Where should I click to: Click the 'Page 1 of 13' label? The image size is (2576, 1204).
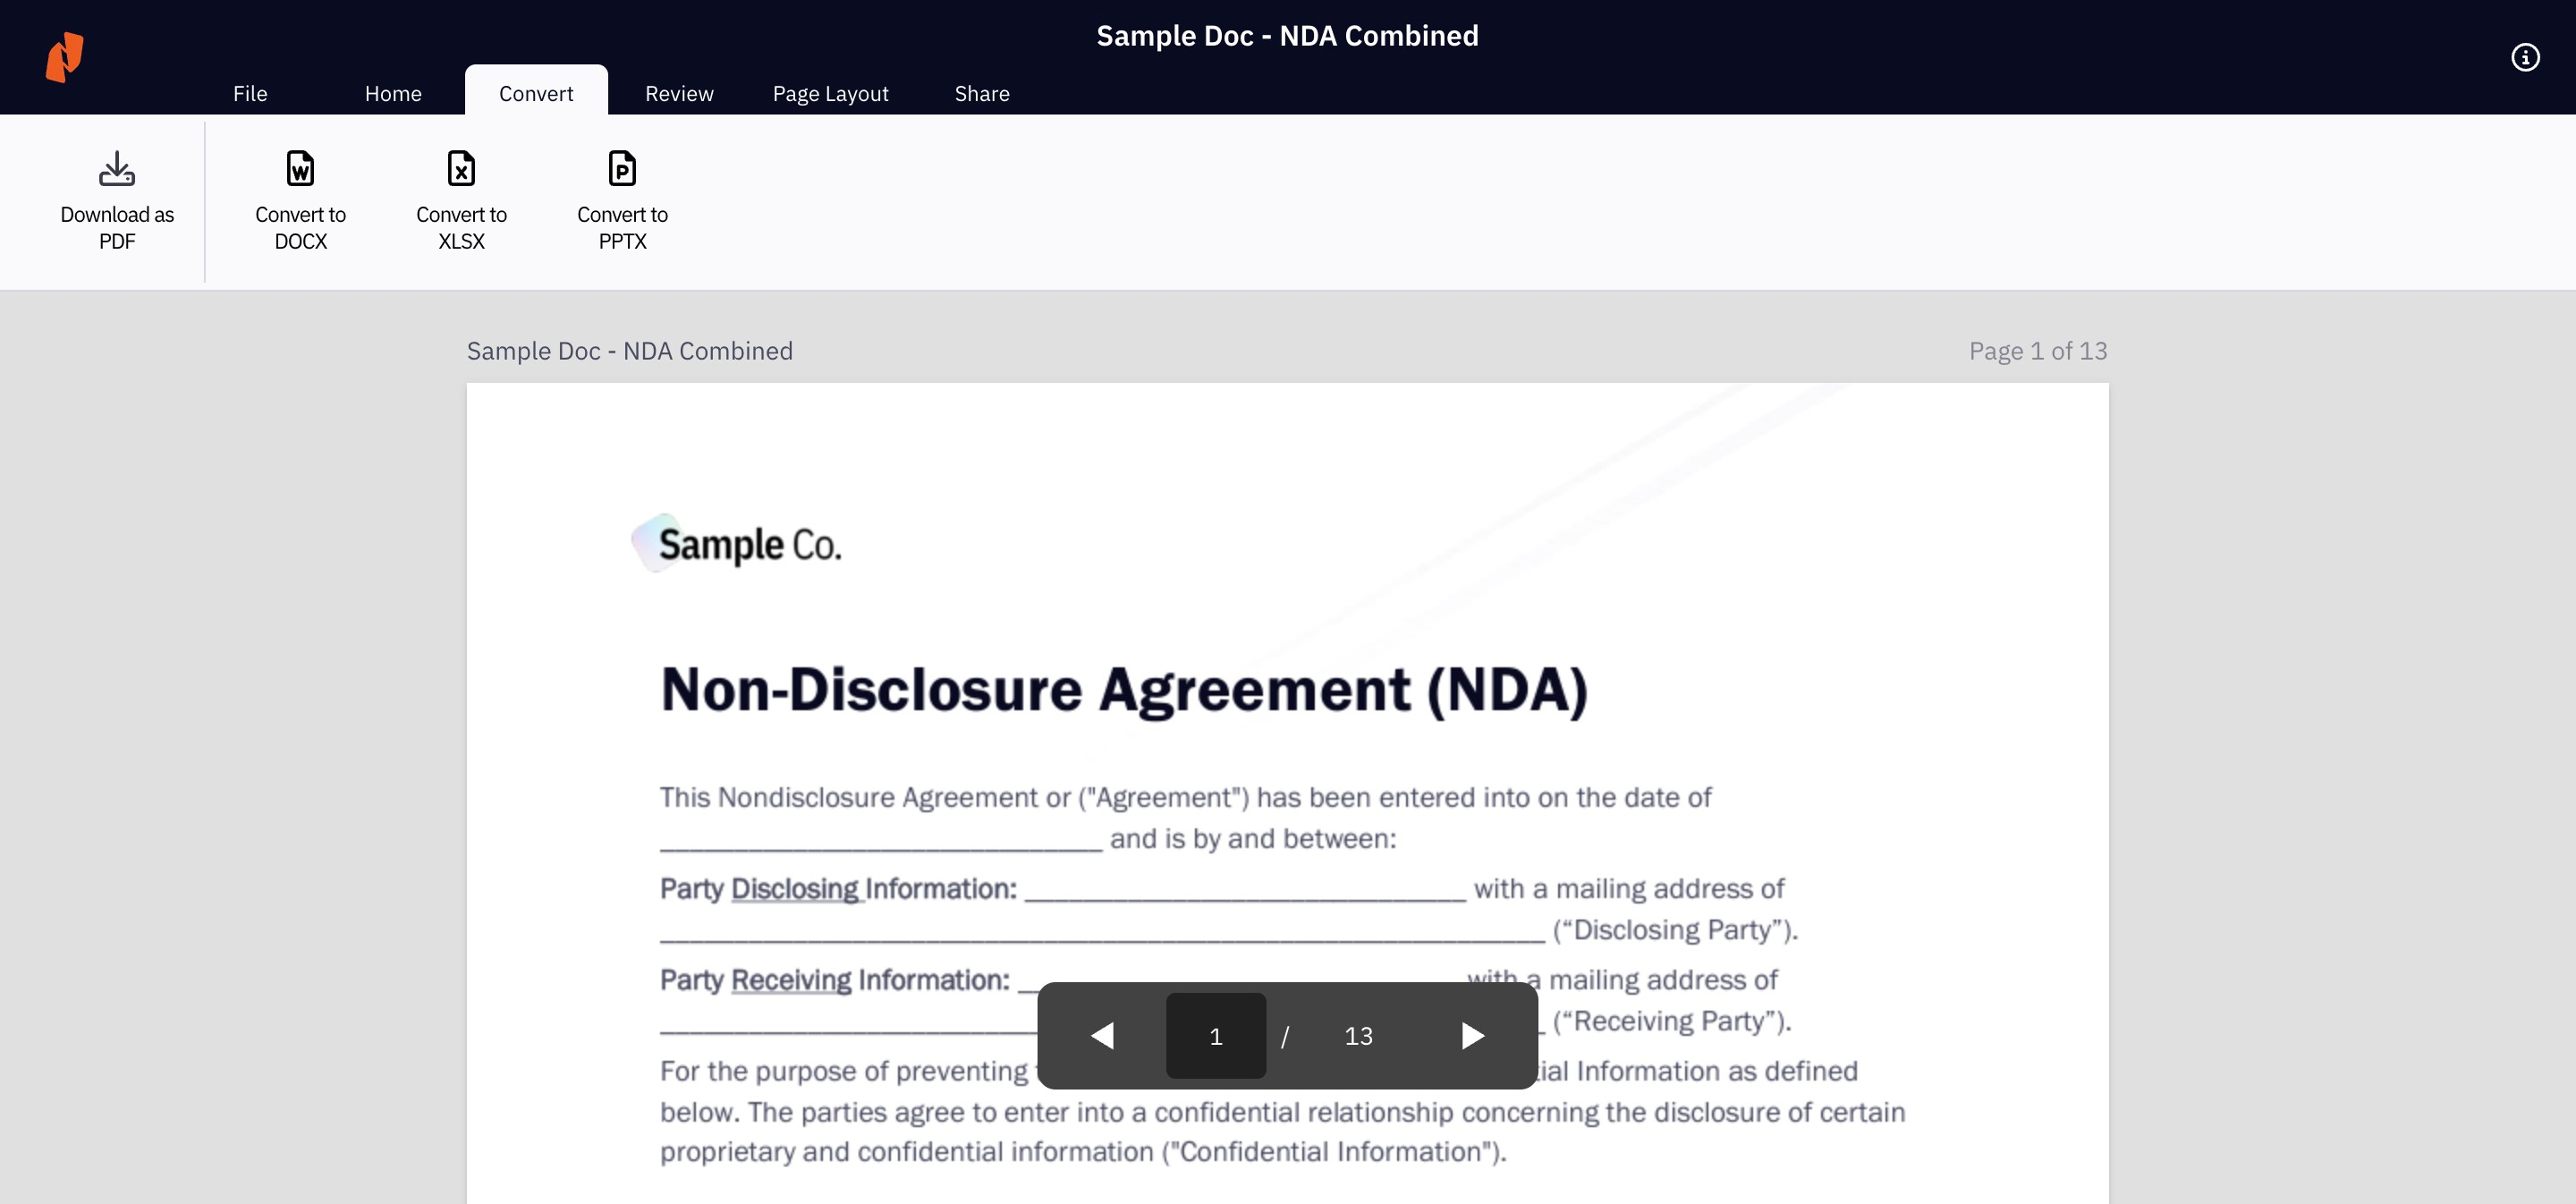click(x=2038, y=351)
